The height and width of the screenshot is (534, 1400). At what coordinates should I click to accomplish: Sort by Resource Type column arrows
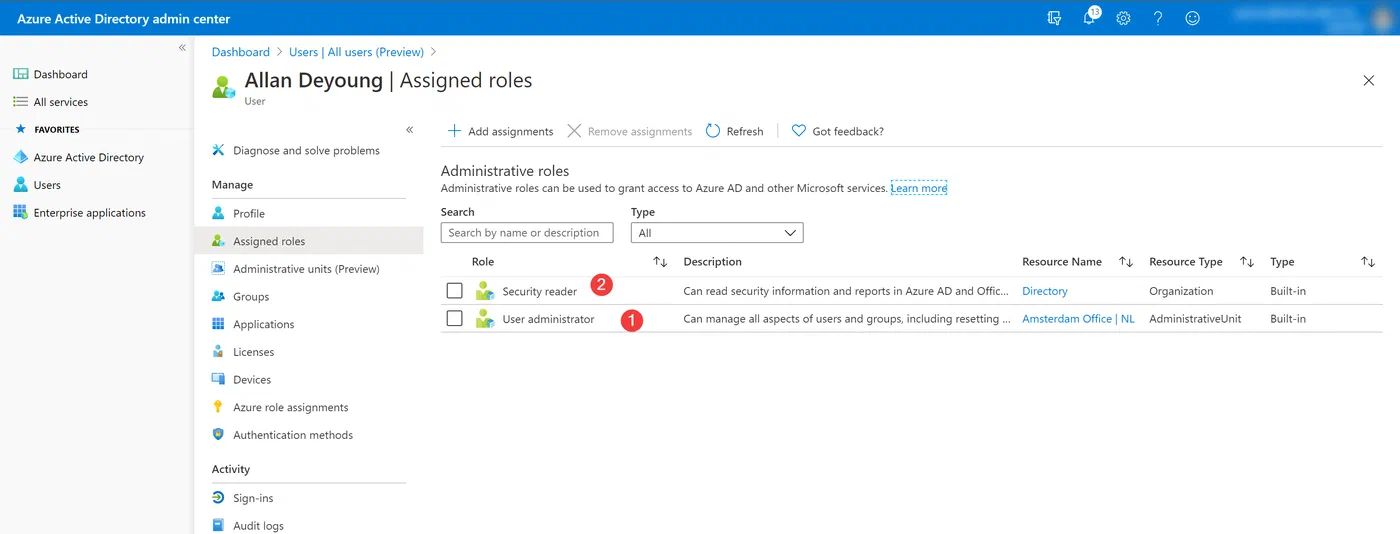tap(1247, 262)
